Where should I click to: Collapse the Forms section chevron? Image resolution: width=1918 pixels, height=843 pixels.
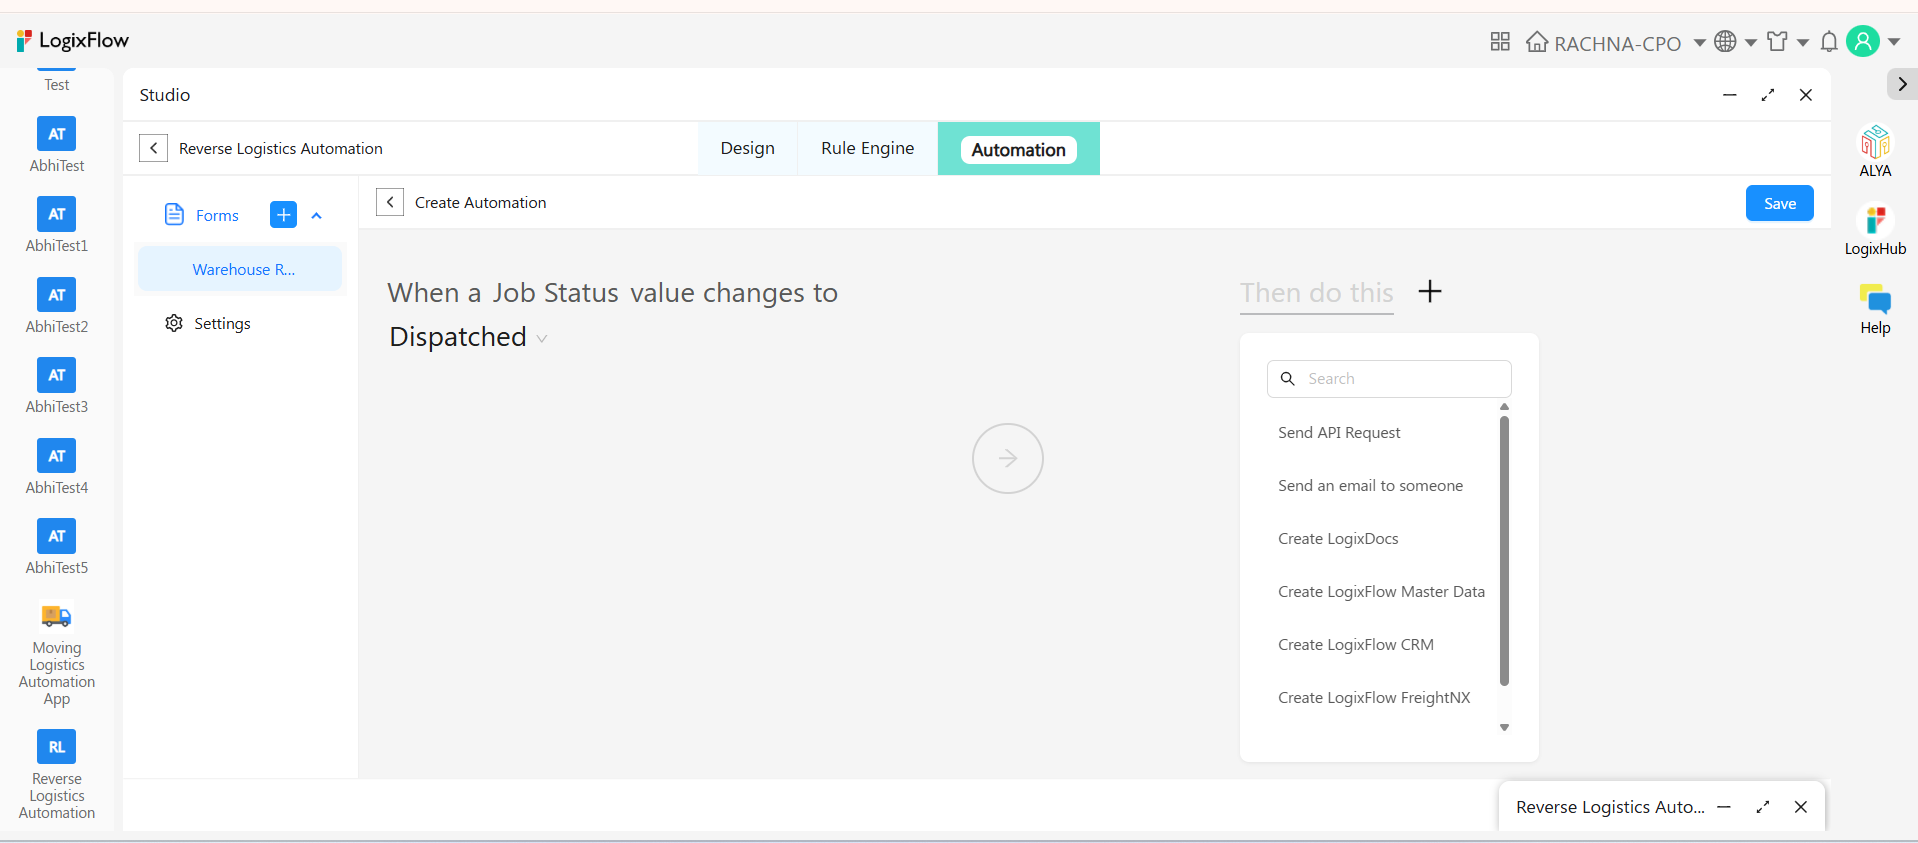click(x=317, y=215)
